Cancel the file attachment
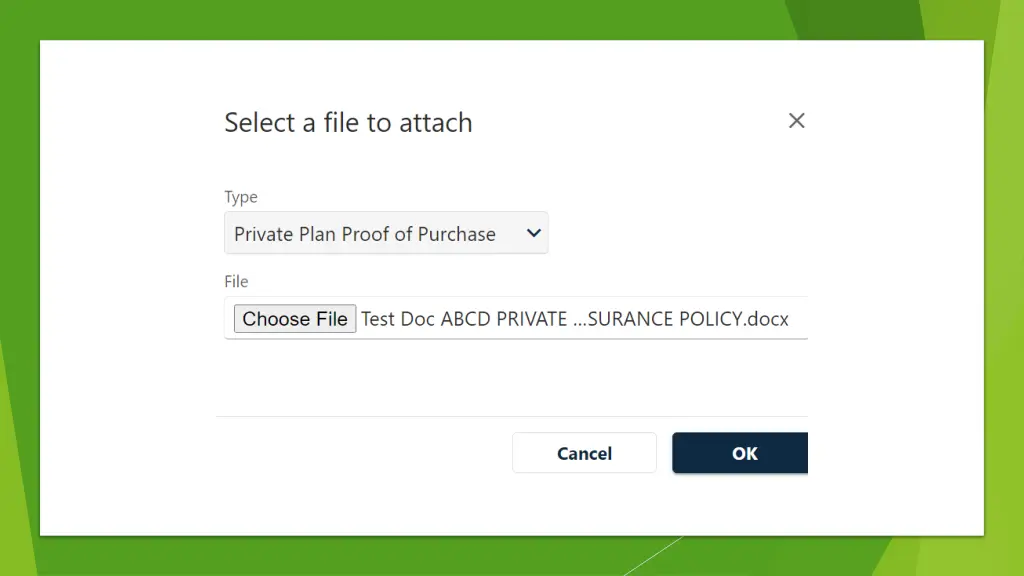1024x576 pixels. click(584, 453)
